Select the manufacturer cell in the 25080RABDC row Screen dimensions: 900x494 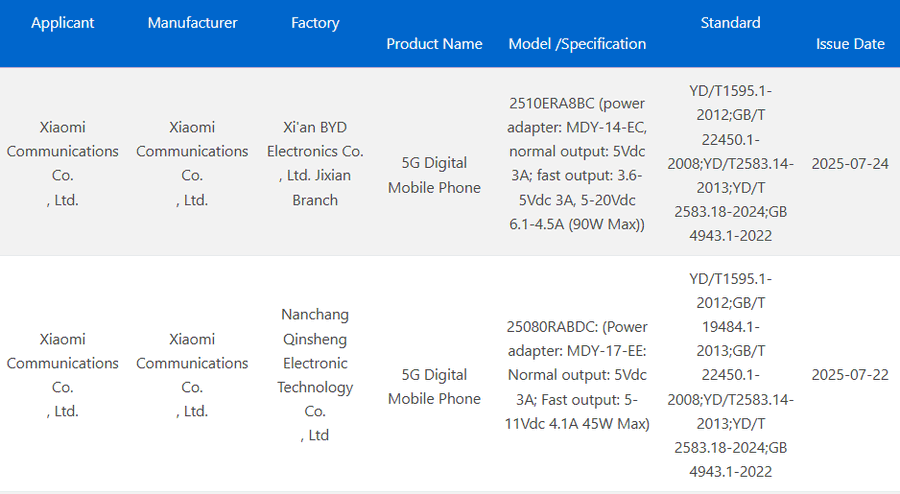192,375
